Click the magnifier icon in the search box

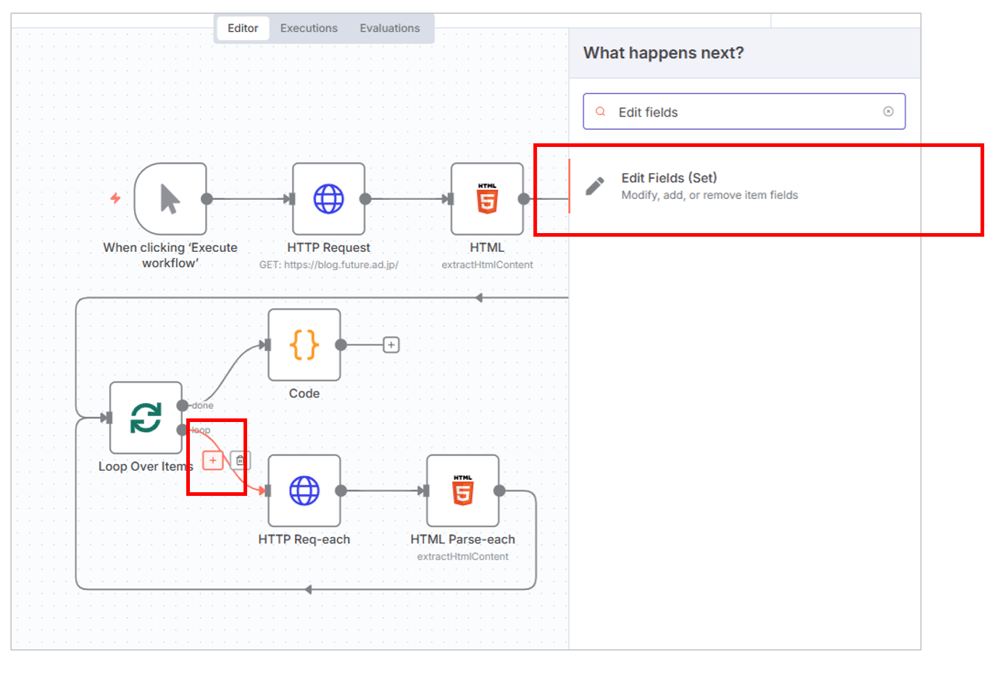tap(601, 112)
